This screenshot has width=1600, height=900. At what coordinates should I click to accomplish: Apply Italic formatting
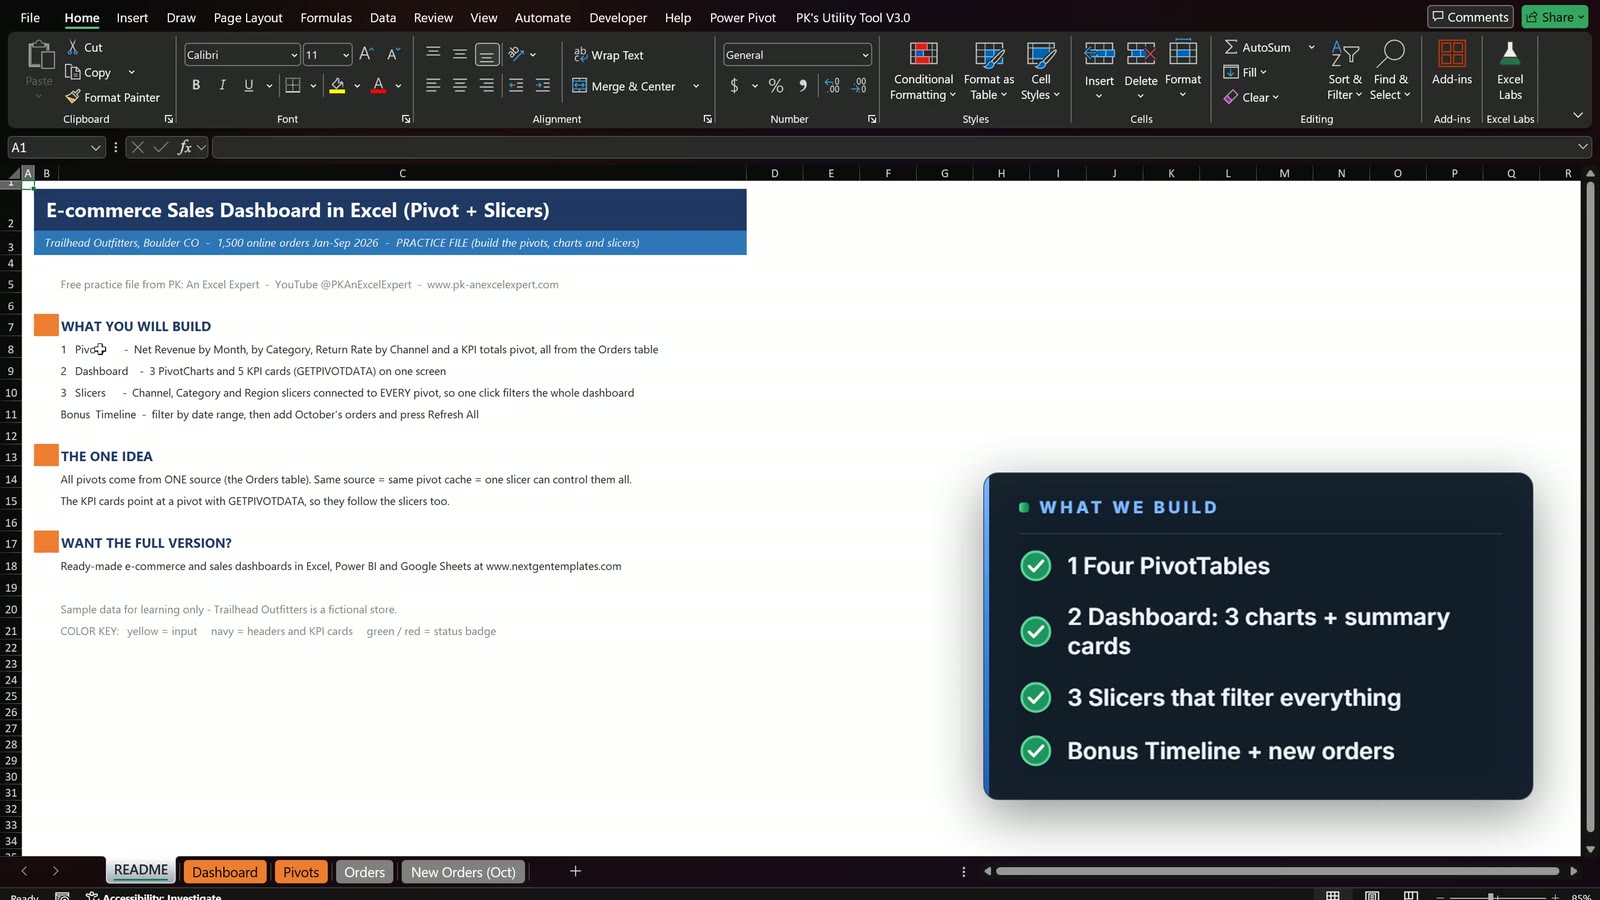point(222,85)
